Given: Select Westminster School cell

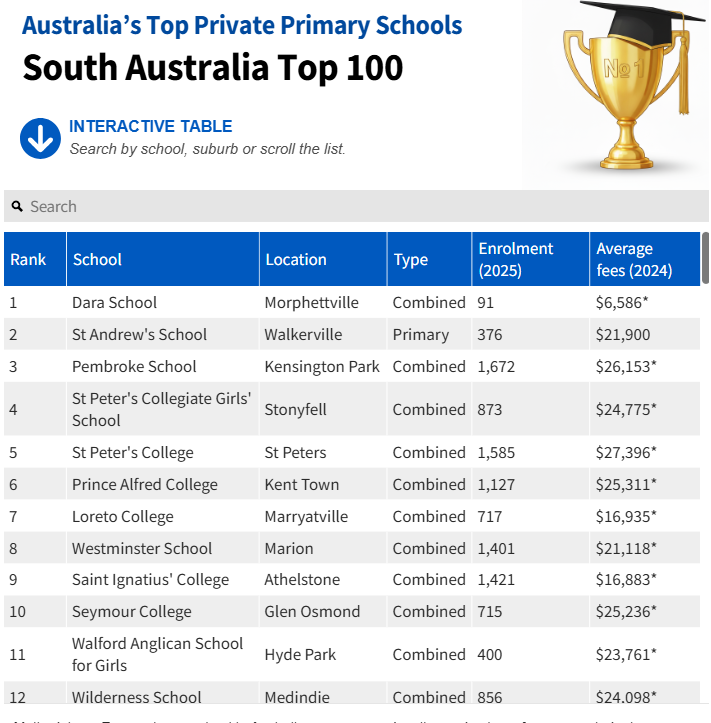Looking at the screenshot, I should 163,548.
